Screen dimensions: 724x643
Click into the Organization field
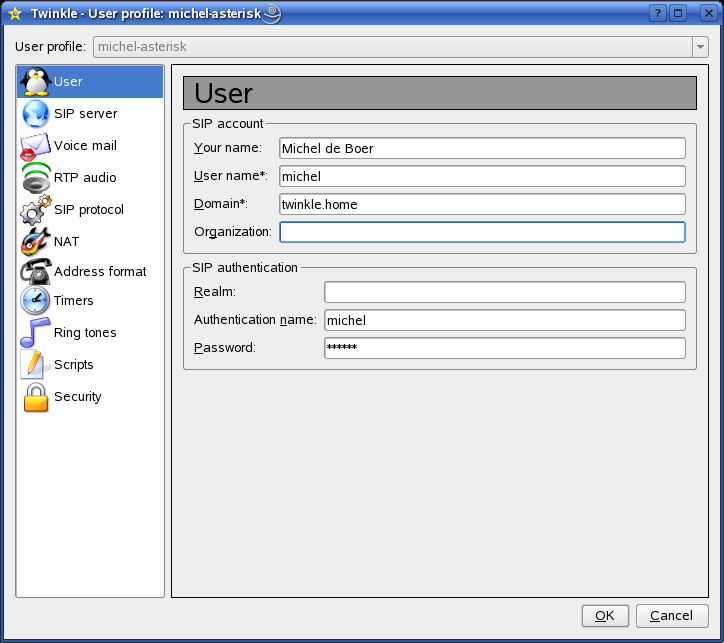click(x=482, y=232)
